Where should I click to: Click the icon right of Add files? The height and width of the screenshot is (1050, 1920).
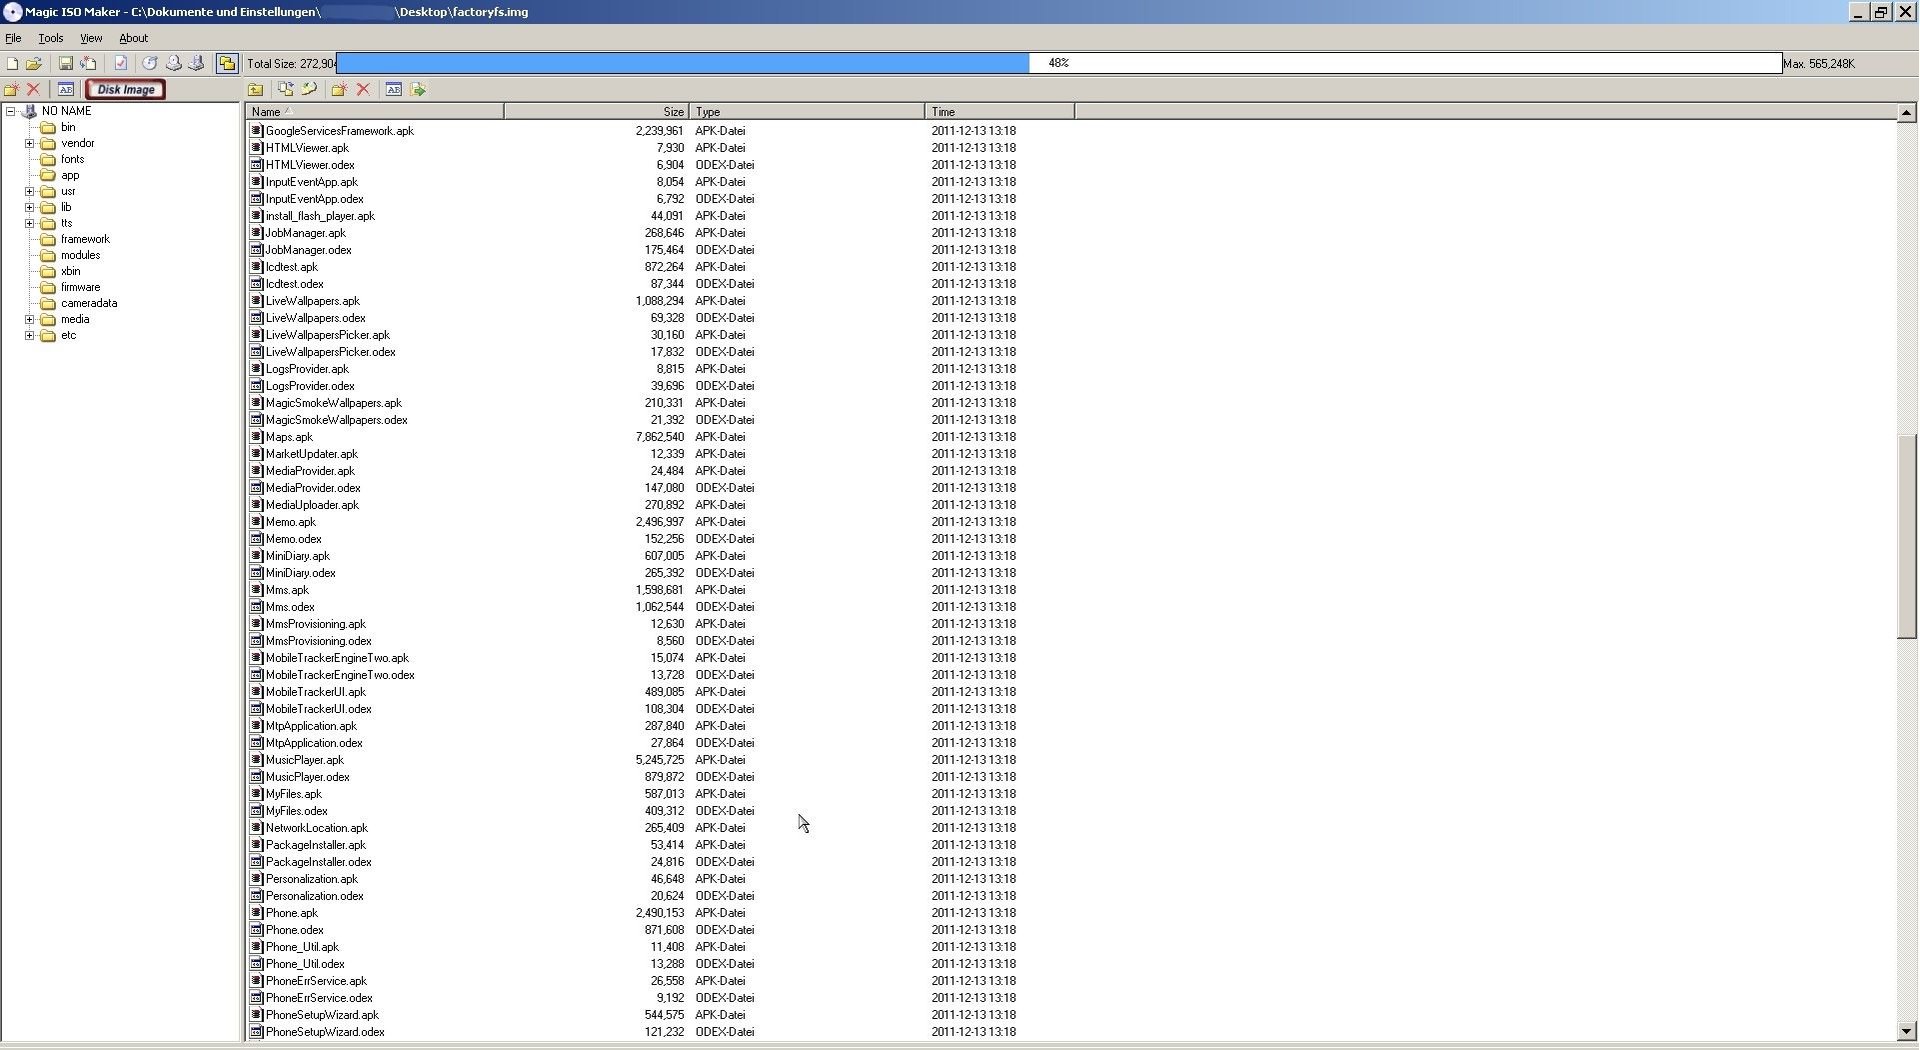(x=309, y=89)
